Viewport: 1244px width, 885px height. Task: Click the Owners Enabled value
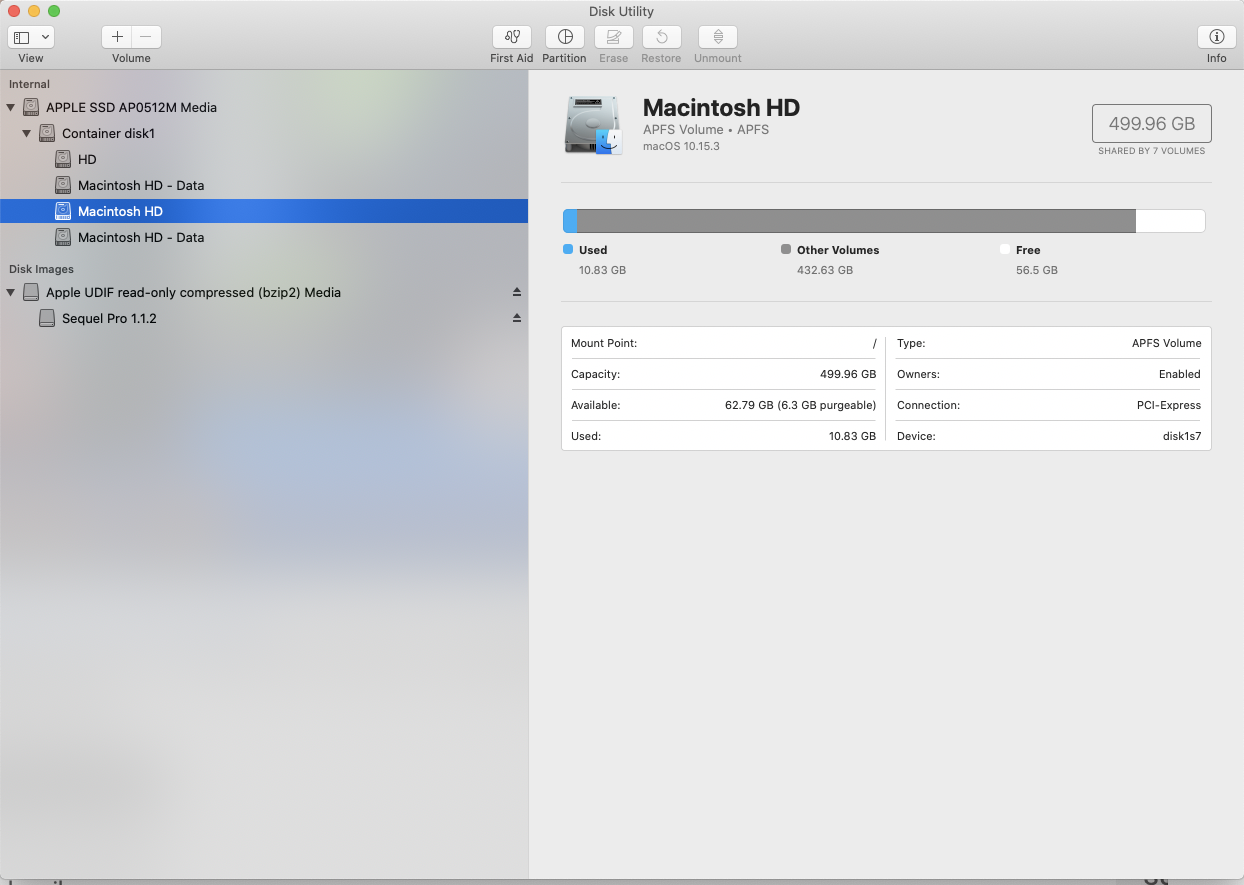(1179, 374)
